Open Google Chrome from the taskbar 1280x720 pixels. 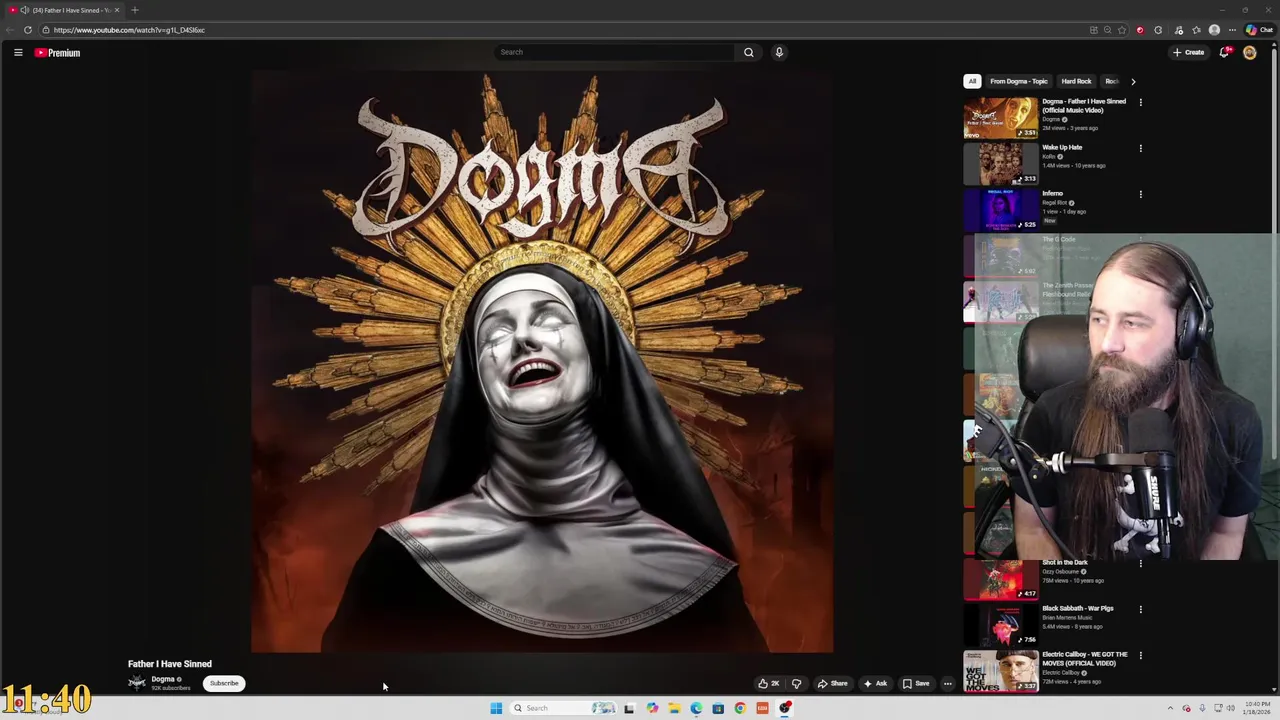[x=740, y=708]
